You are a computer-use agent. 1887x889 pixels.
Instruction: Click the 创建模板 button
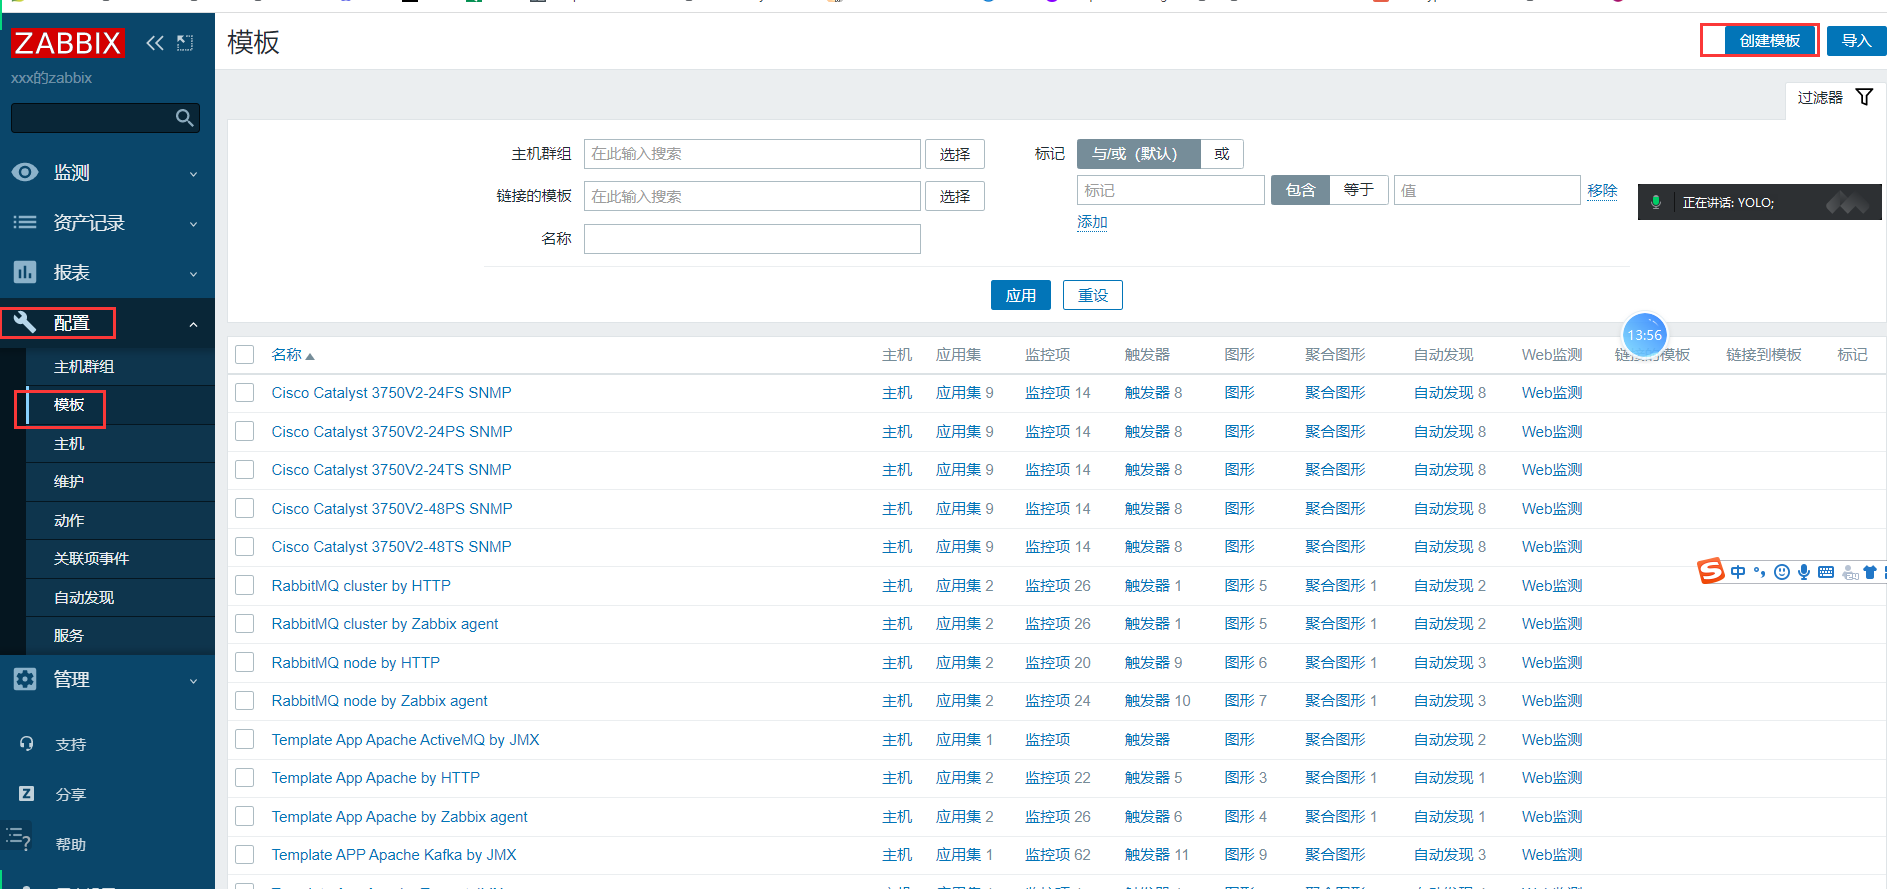click(1768, 41)
